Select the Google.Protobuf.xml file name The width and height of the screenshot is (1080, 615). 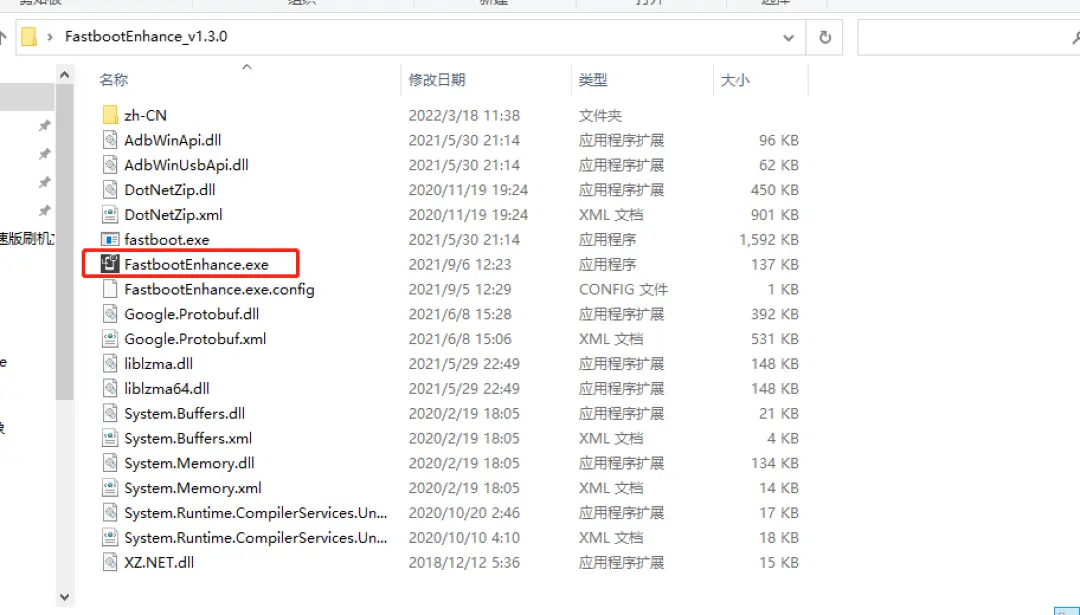(195, 338)
